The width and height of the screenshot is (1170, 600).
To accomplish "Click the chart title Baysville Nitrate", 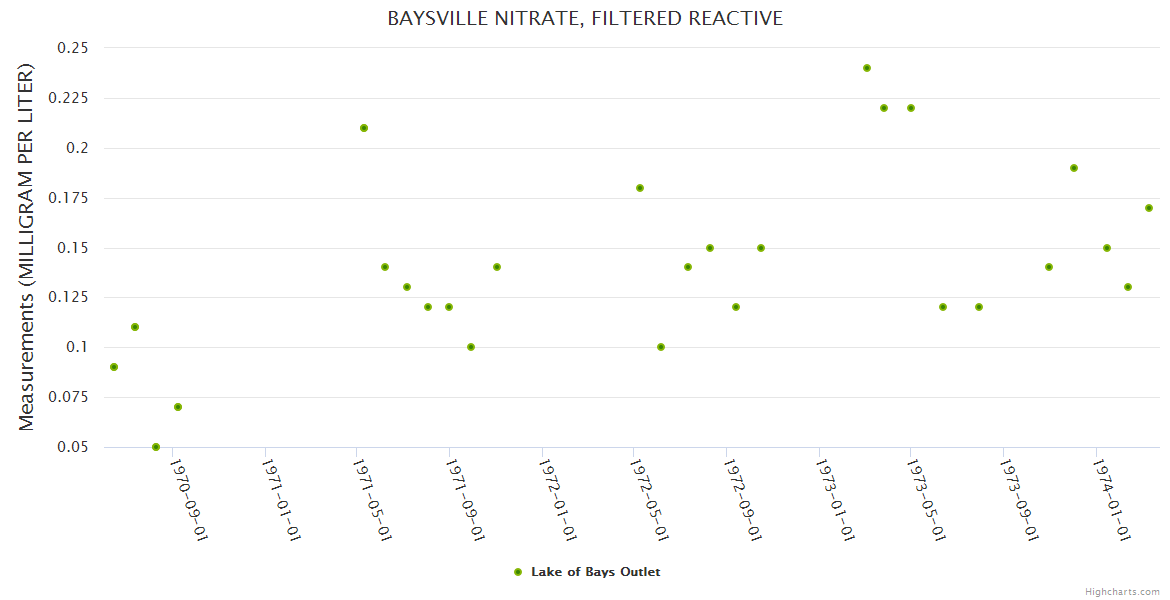I will [585, 18].
